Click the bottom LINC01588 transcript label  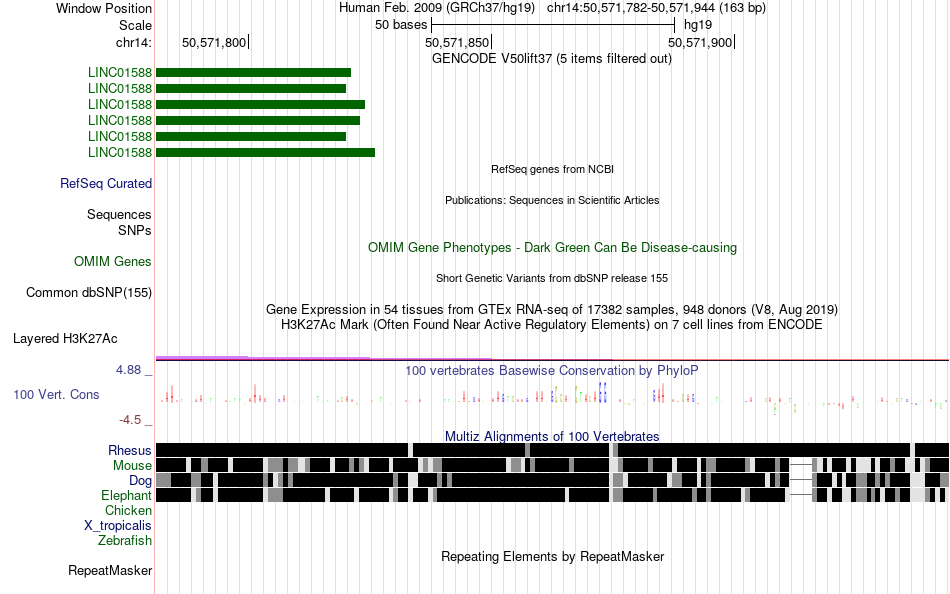[119, 153]
